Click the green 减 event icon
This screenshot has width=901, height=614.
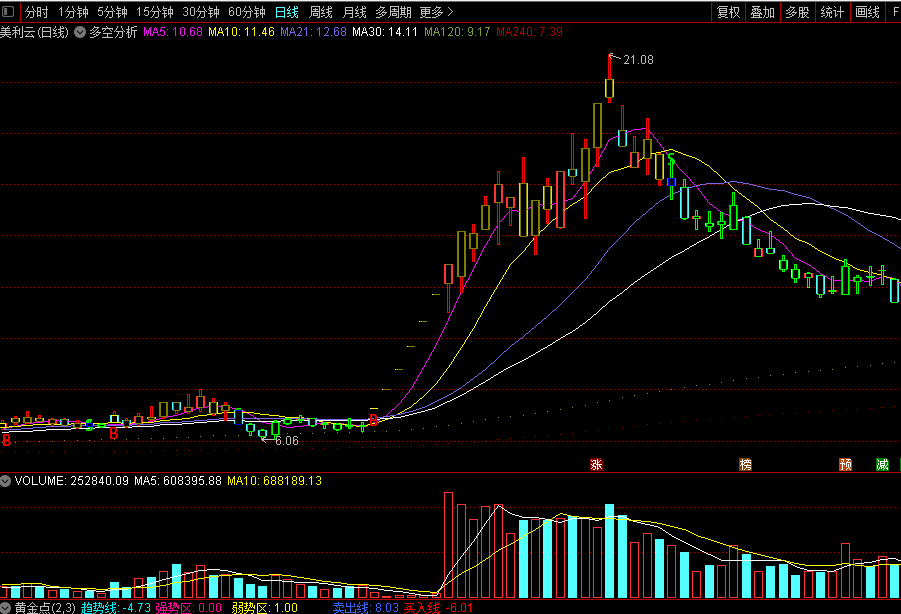click(882, 465)
